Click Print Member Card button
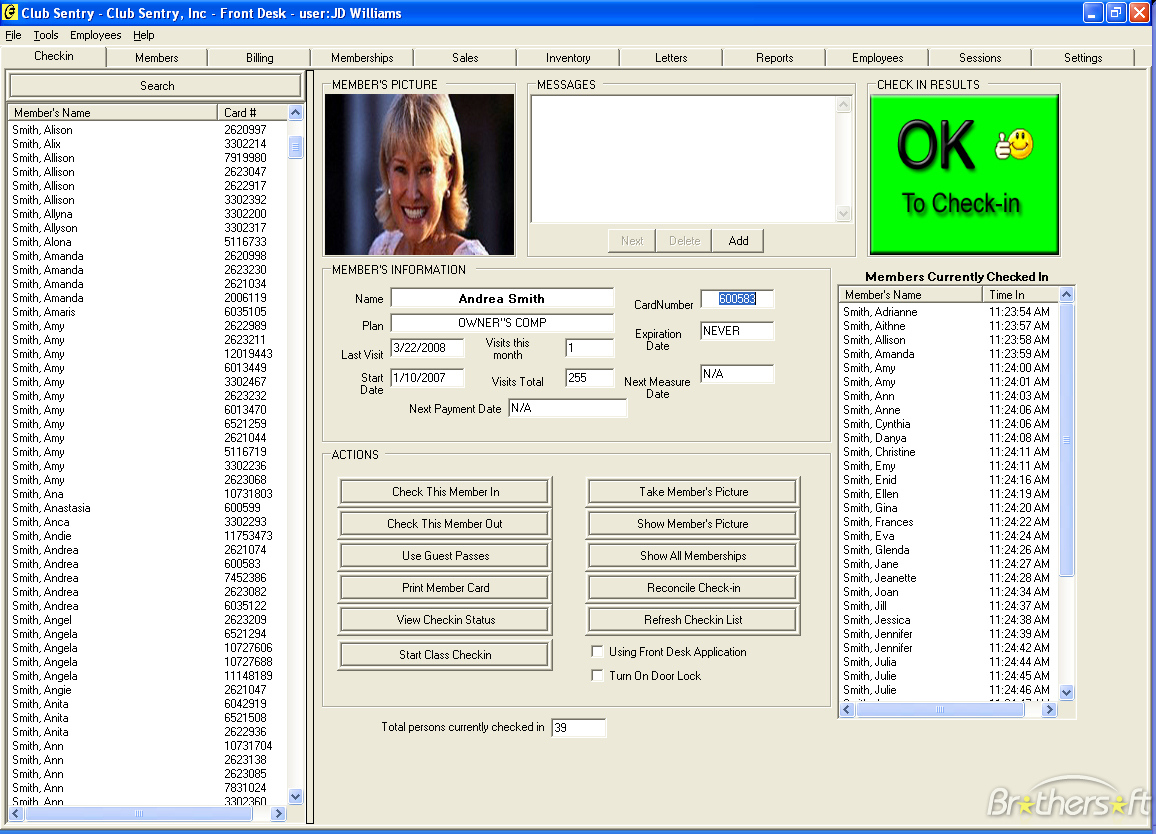 pos(445,588)
